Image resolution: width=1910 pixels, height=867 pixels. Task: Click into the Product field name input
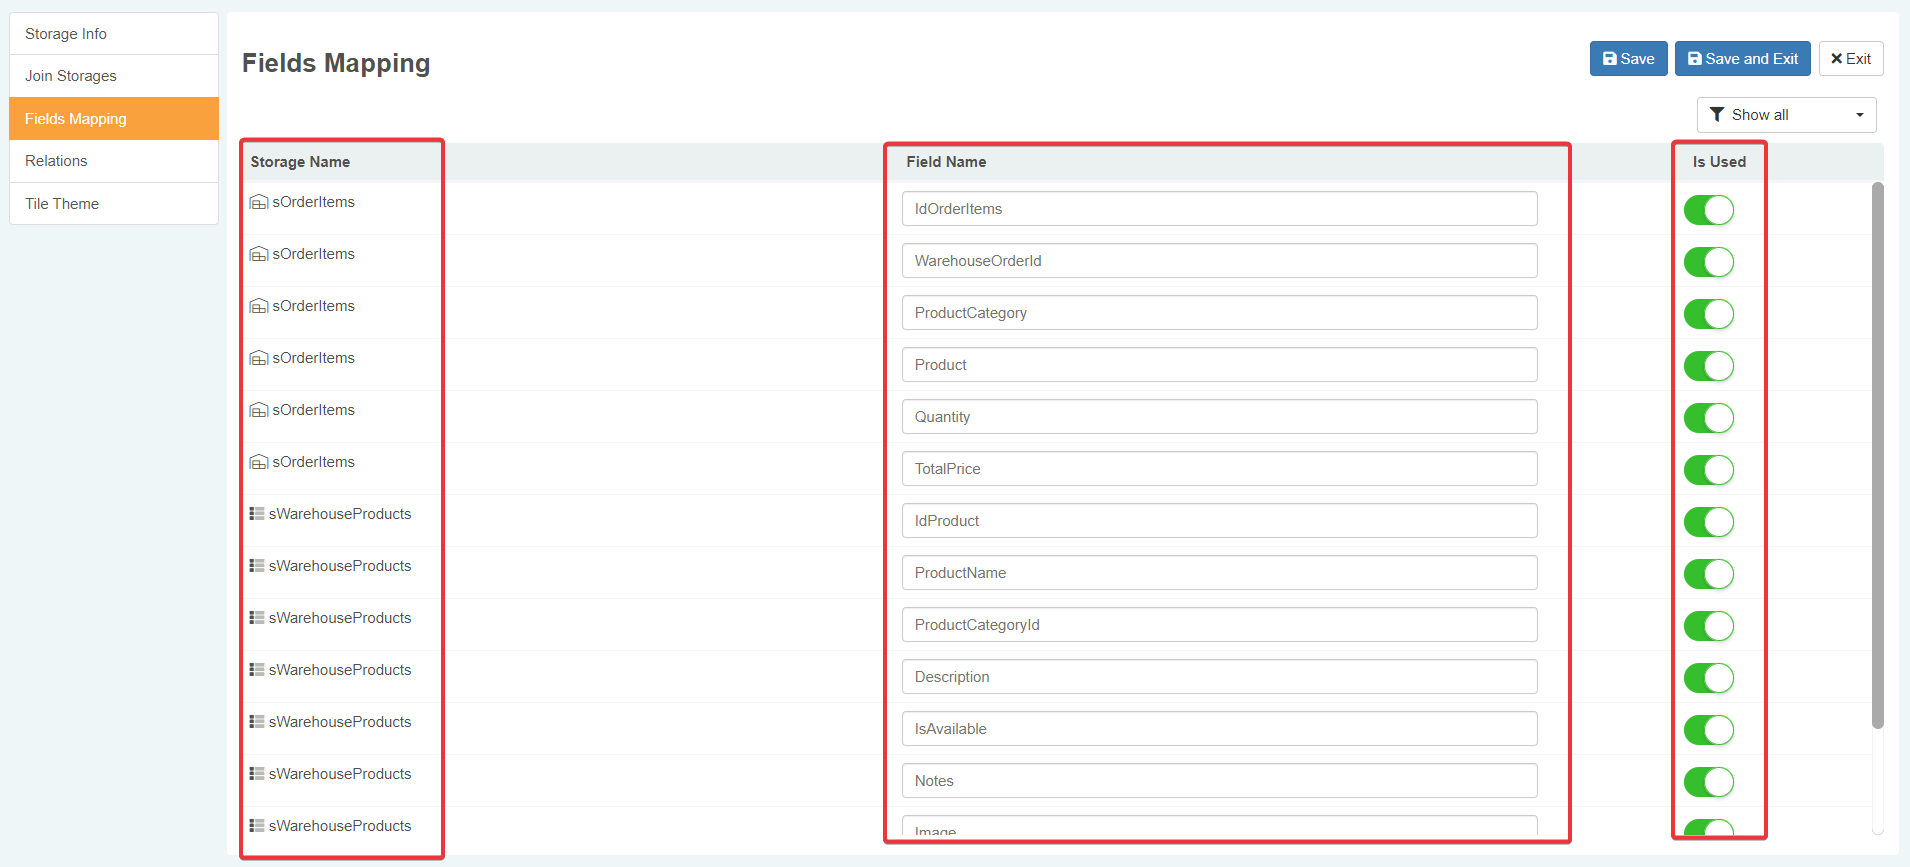click(1219, 365)
